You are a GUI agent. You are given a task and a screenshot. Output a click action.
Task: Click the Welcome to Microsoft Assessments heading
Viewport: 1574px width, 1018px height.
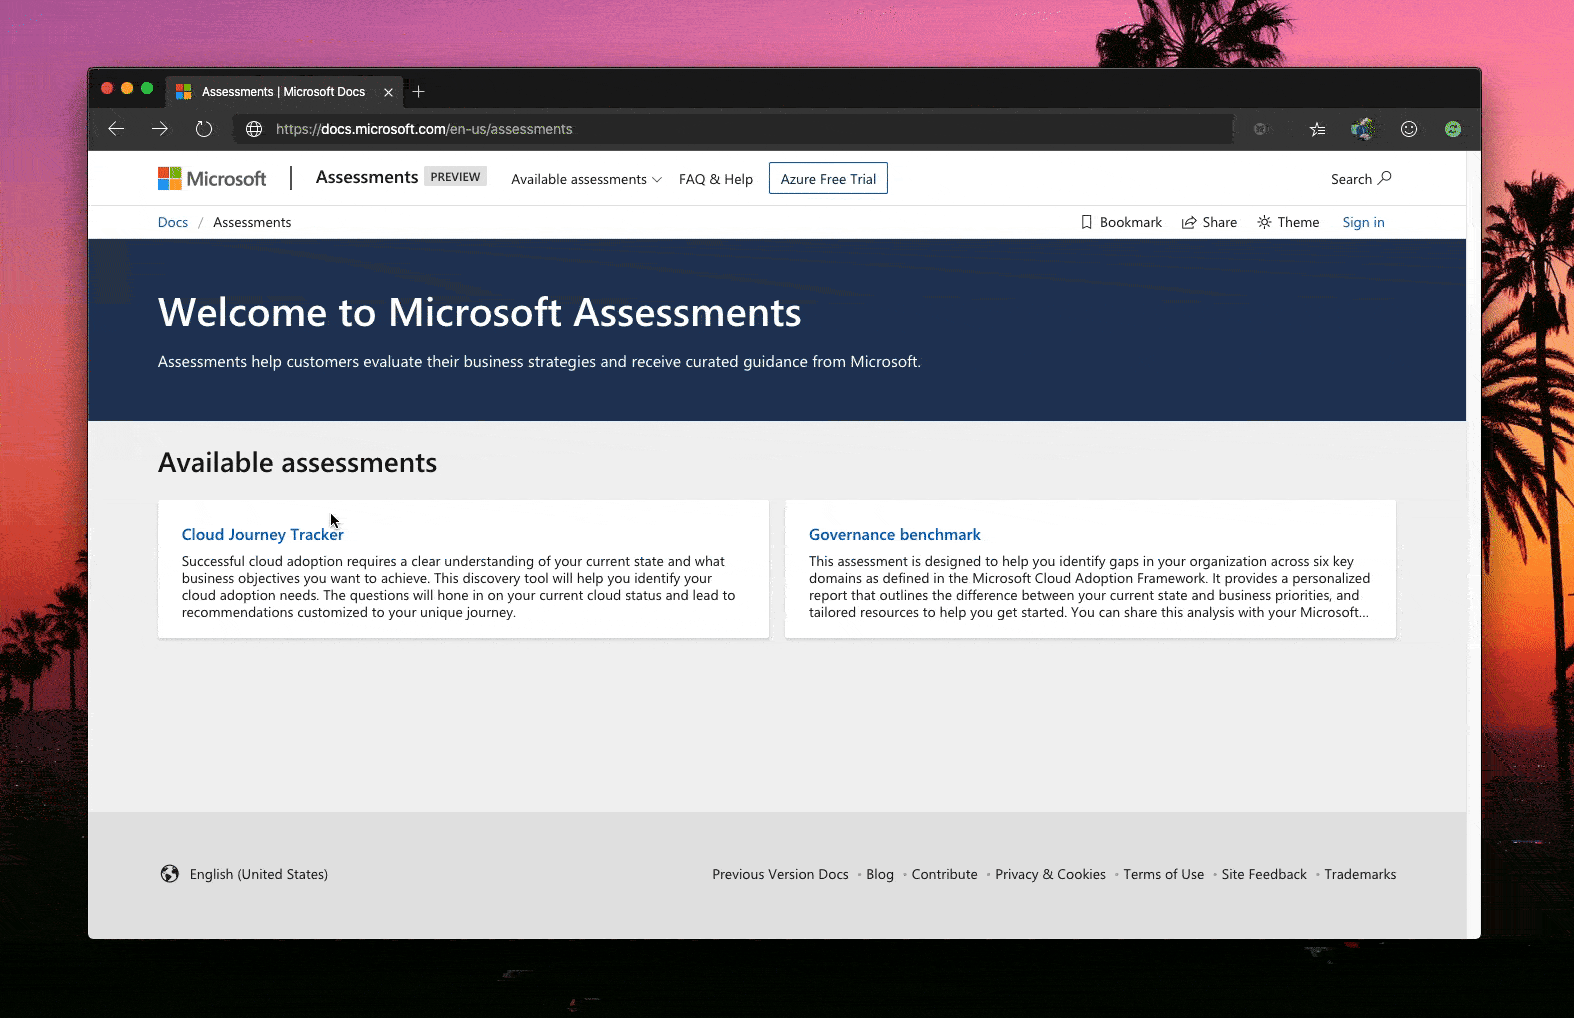tap(480, 312)
